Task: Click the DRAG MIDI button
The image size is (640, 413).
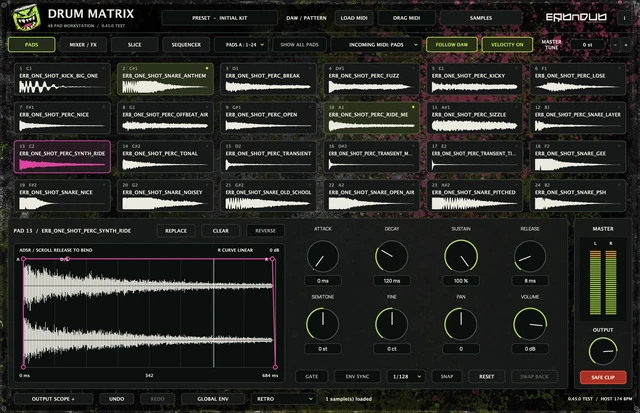Action: [x=406, y=18]
